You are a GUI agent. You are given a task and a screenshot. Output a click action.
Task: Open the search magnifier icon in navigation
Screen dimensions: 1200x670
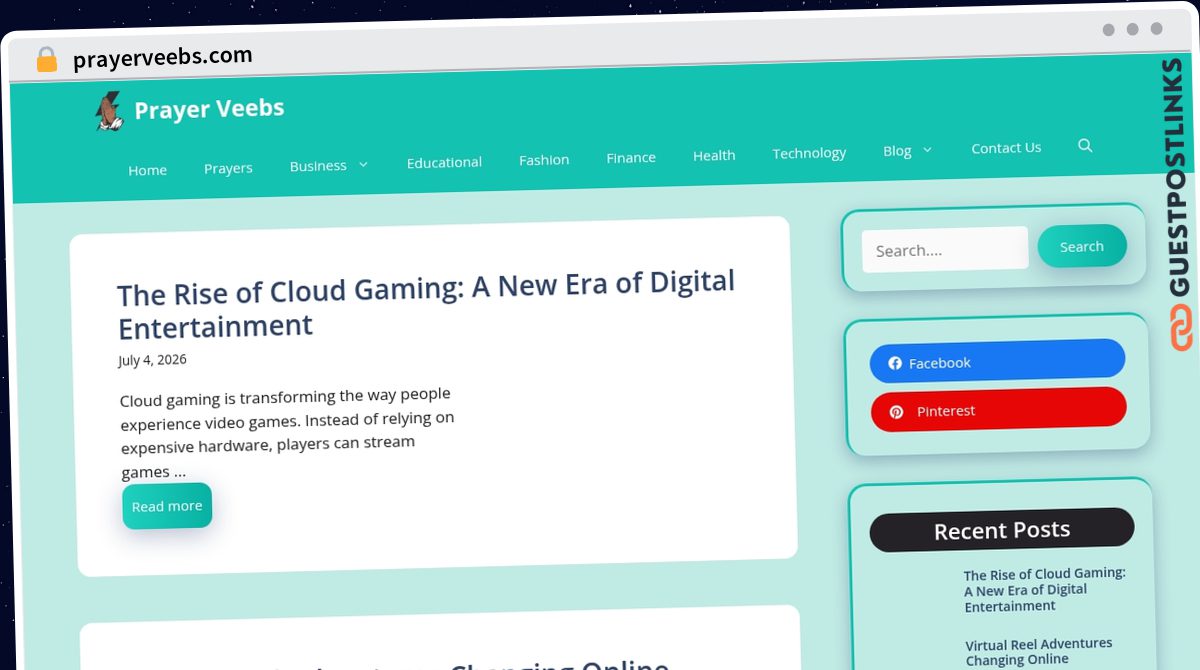(1085, 145)
